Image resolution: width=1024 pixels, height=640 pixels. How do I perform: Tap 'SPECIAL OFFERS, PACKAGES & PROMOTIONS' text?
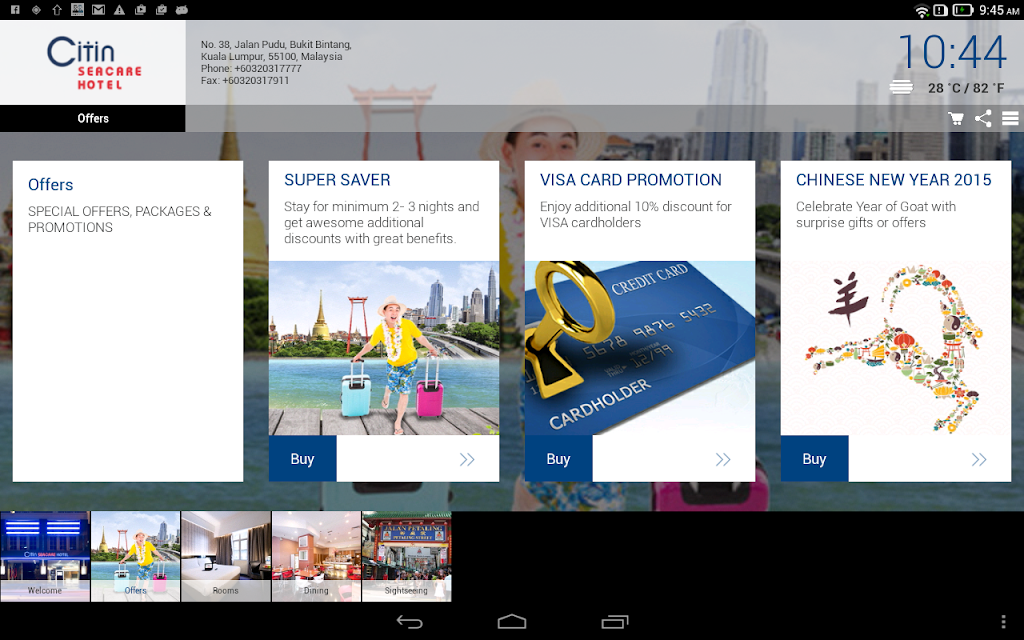point(120,219)
